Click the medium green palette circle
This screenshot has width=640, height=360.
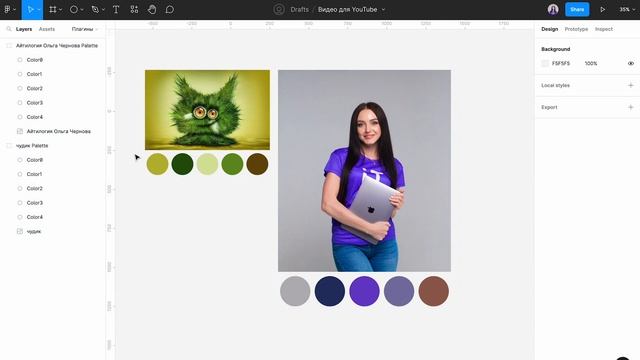[x=232, y=164]
